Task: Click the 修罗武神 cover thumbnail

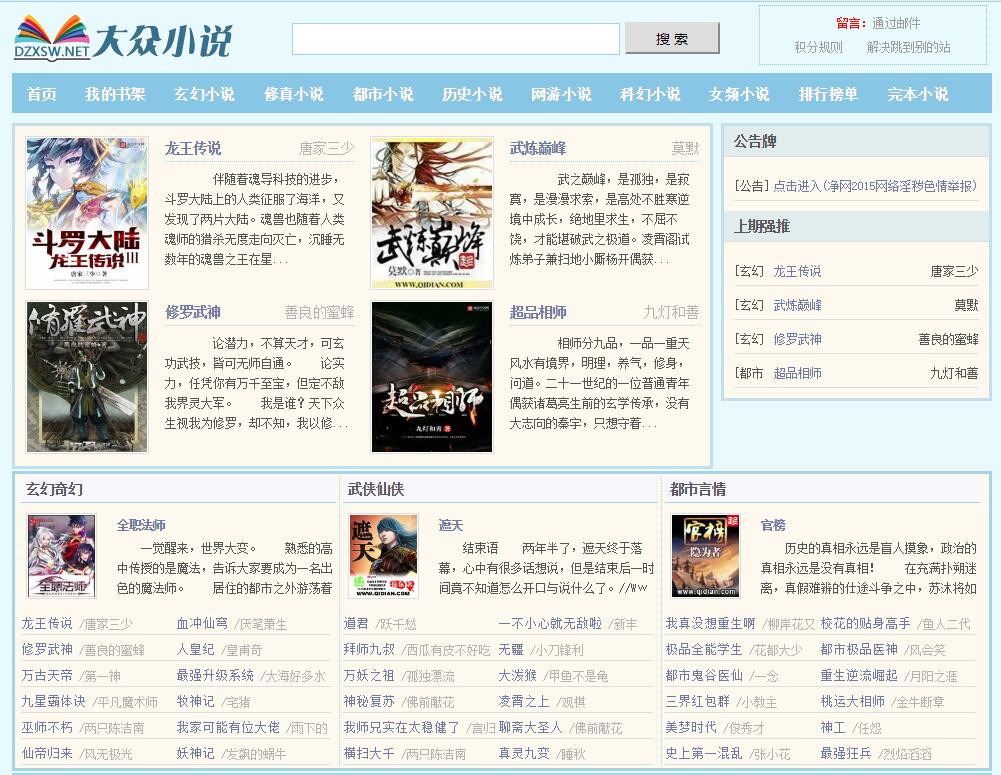Action: (87, 377)
